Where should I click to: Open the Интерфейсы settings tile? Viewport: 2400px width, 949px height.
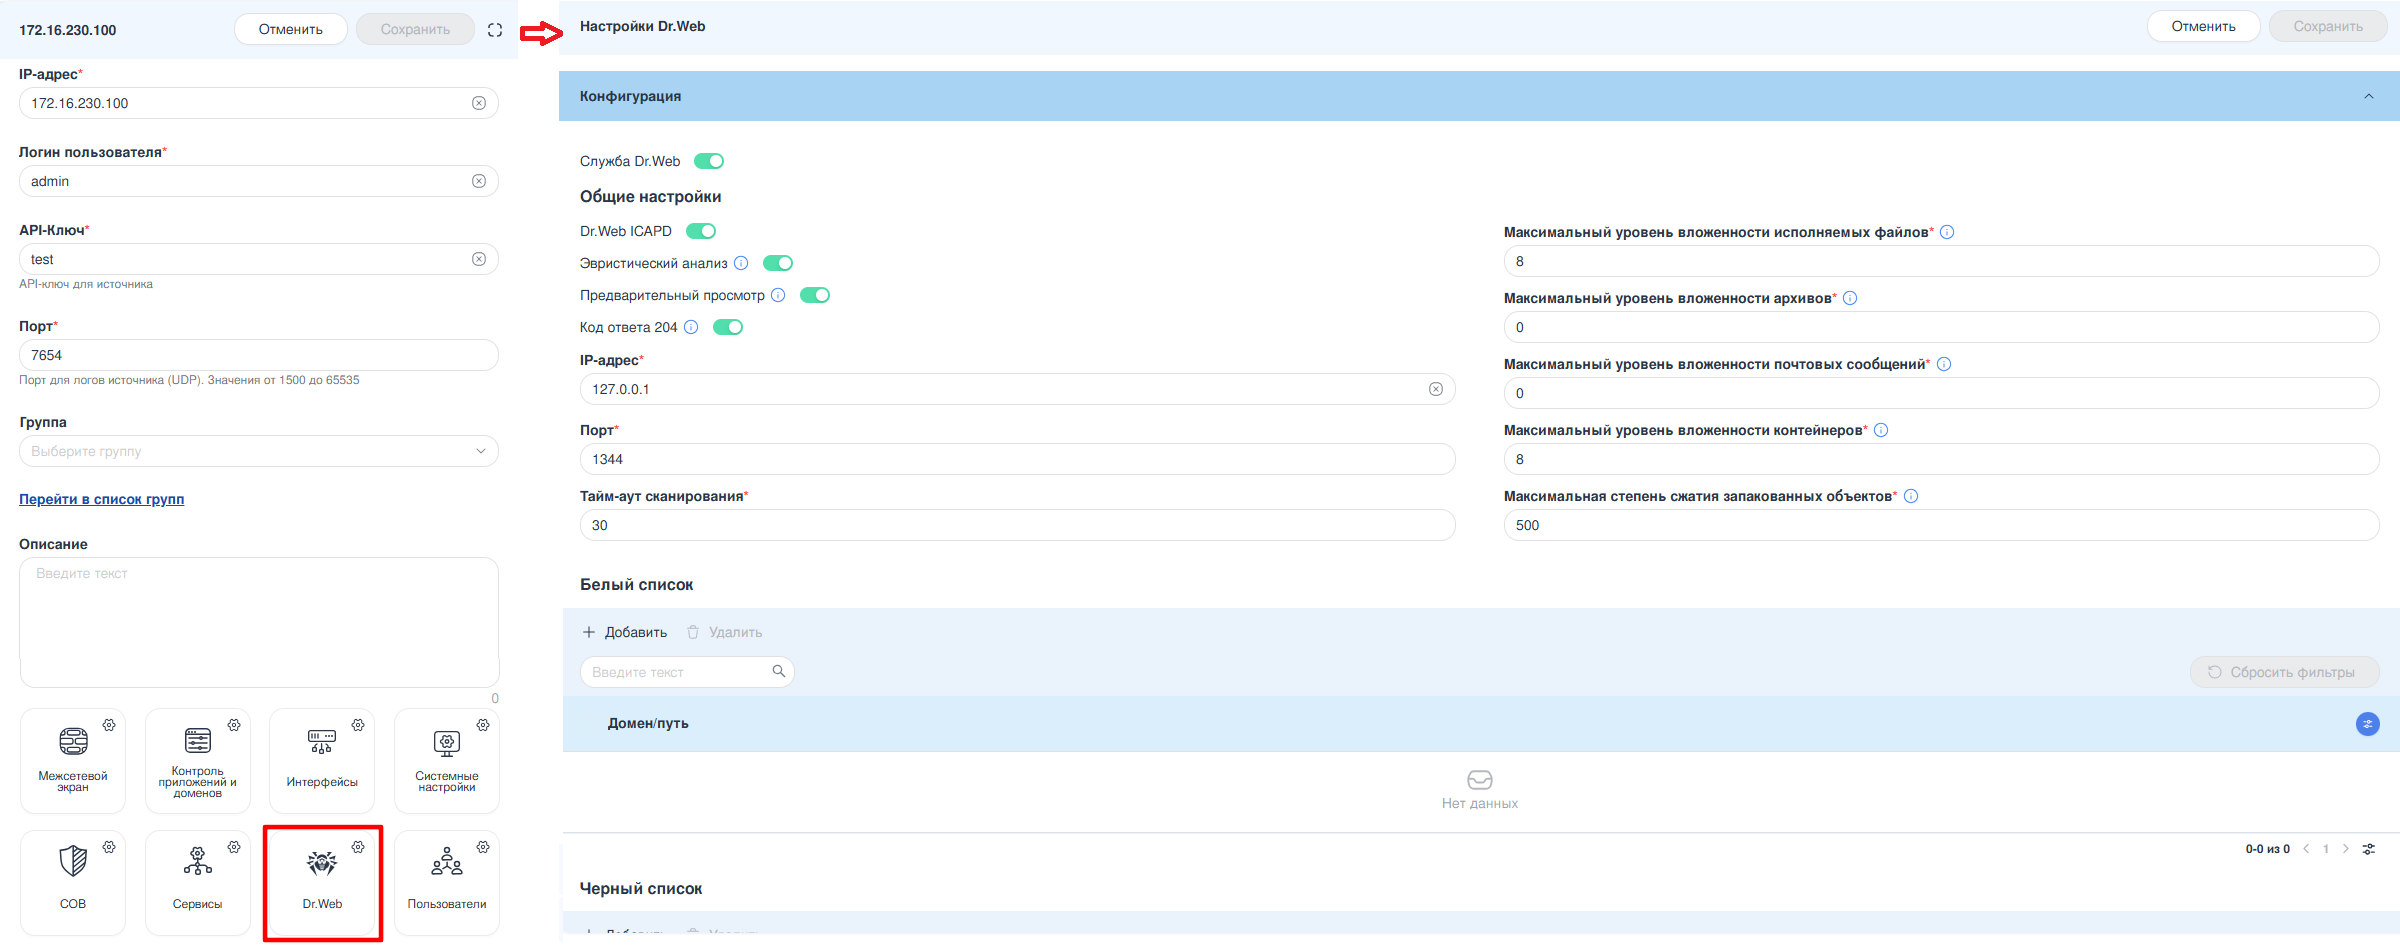point(321,760)
